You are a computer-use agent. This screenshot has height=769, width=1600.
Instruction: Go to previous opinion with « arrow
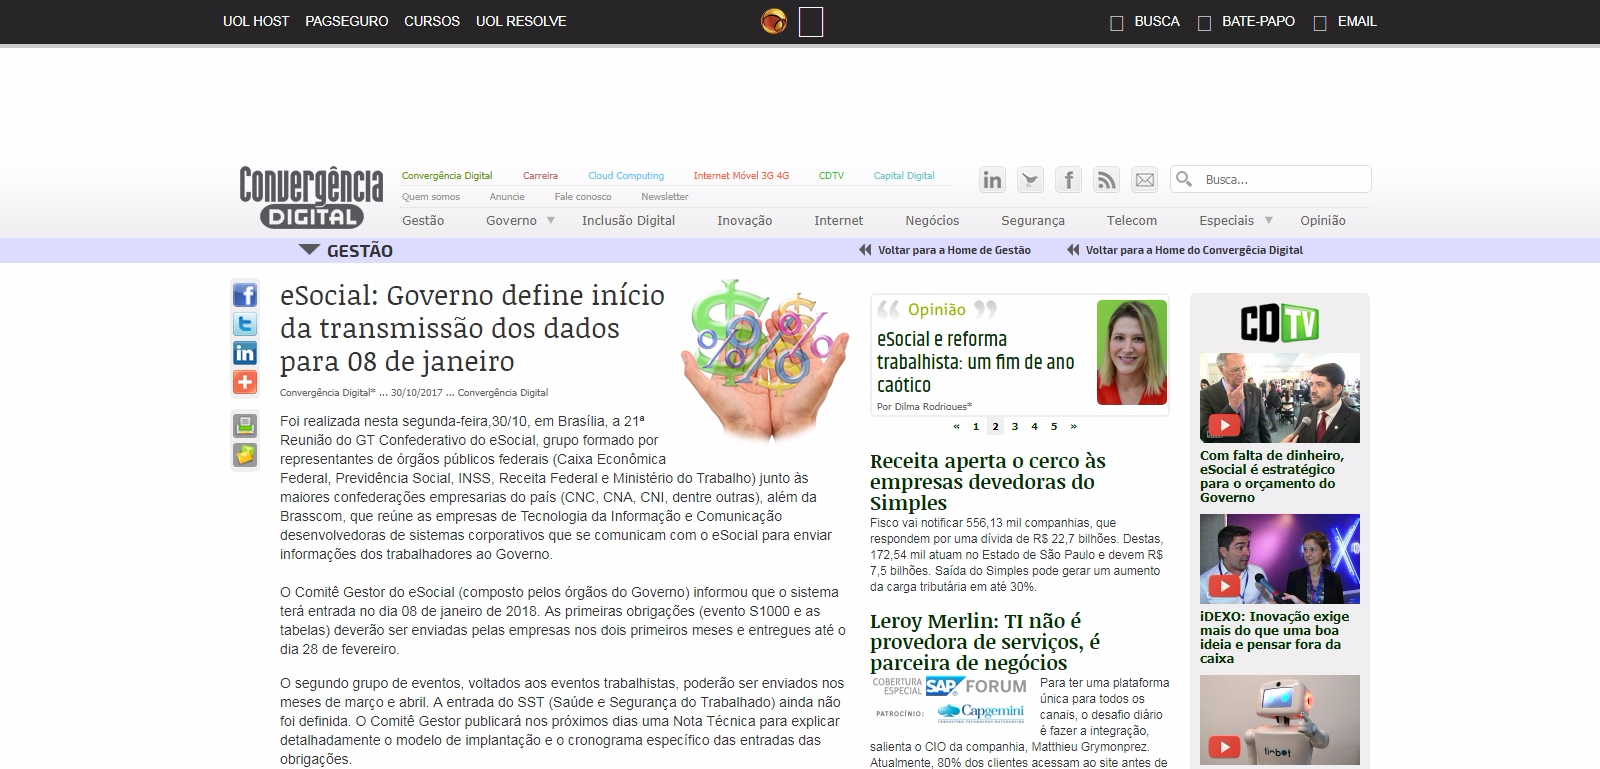[956, 426]
